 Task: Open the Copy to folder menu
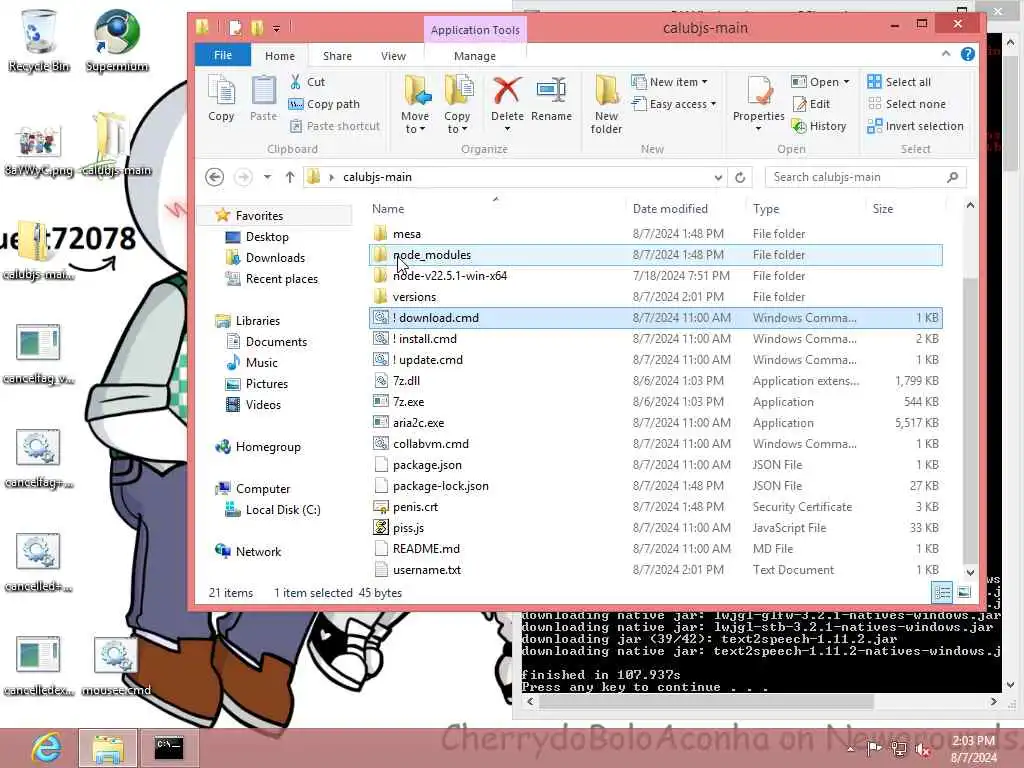457,104
